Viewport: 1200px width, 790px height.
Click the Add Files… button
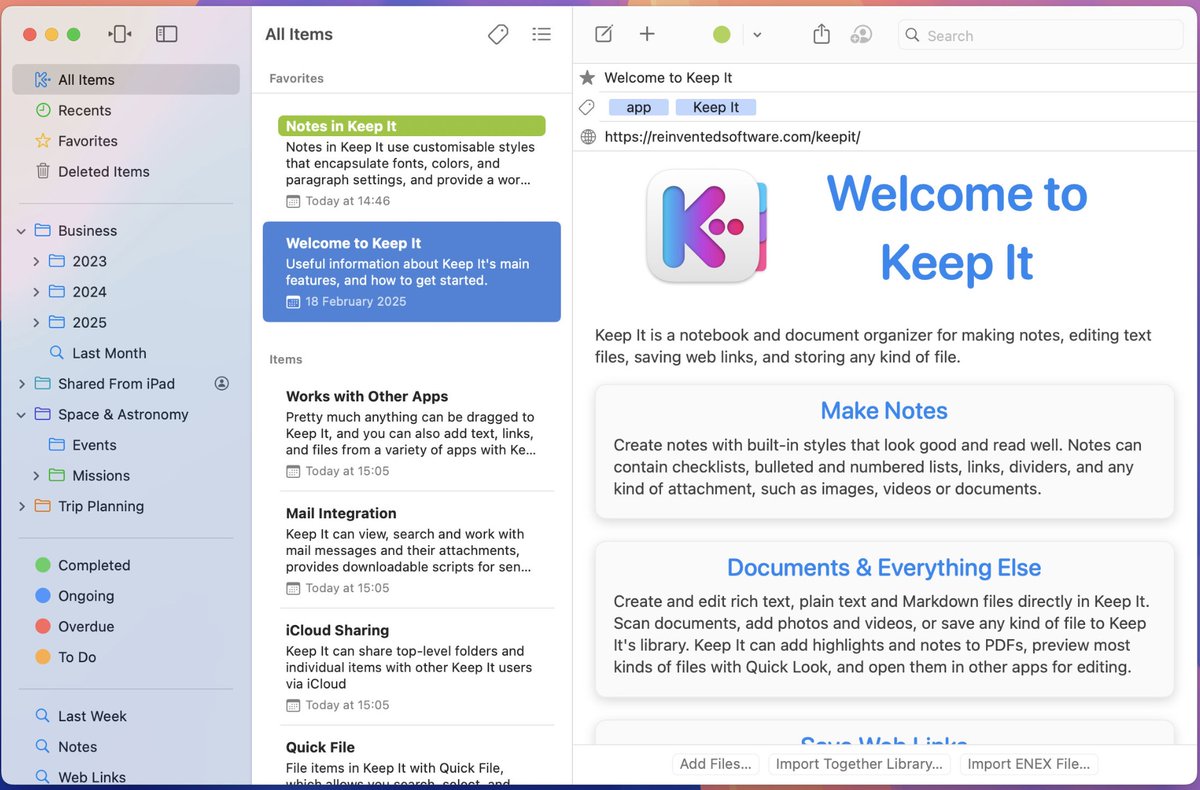tap(716, 764)
